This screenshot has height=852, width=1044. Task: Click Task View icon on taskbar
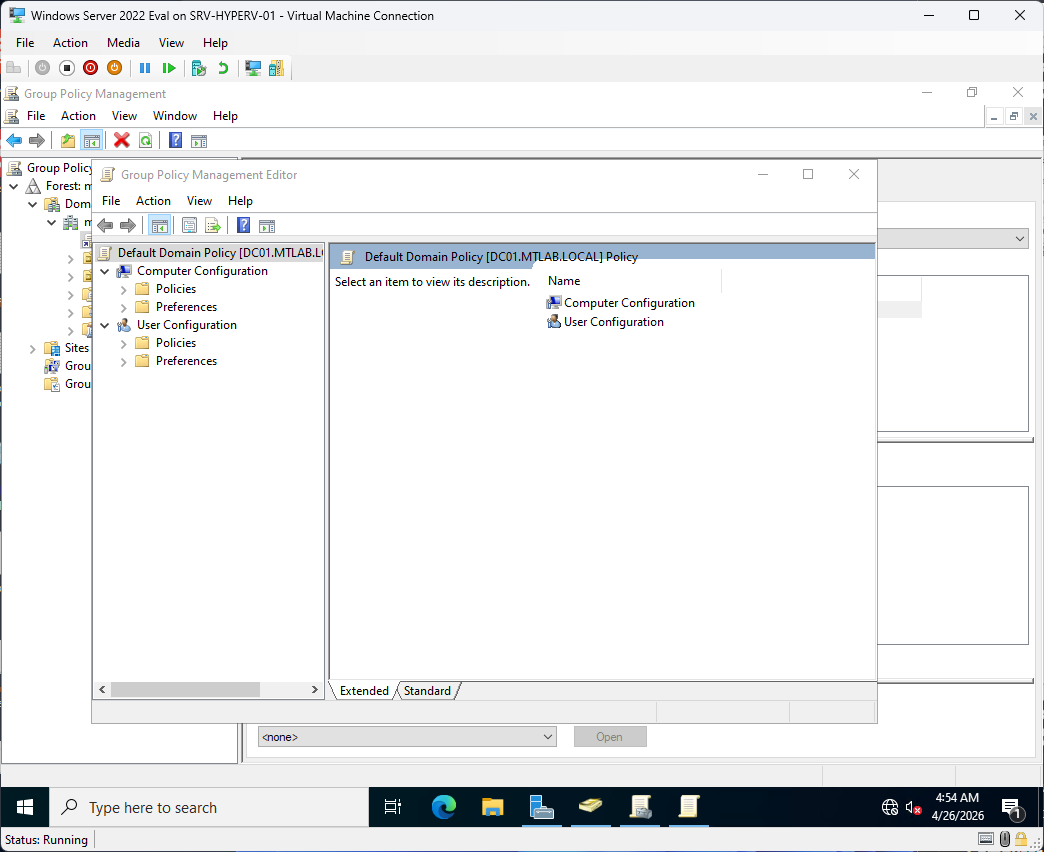(393, 807)
